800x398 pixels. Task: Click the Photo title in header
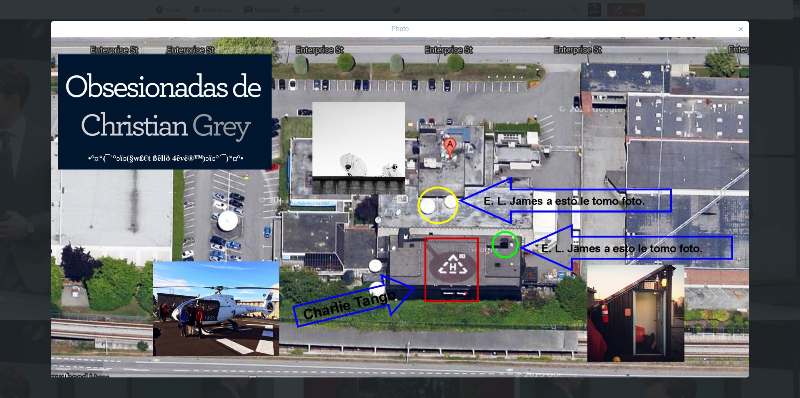coord(400,29)
